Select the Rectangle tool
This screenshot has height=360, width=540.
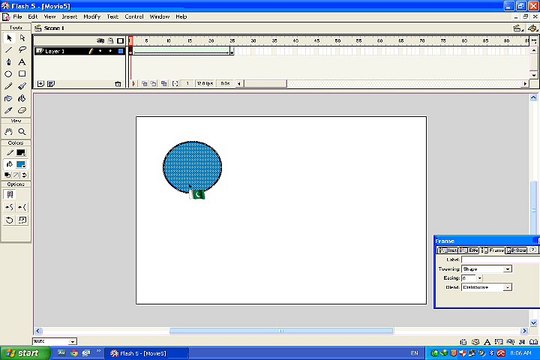point(22,74)
